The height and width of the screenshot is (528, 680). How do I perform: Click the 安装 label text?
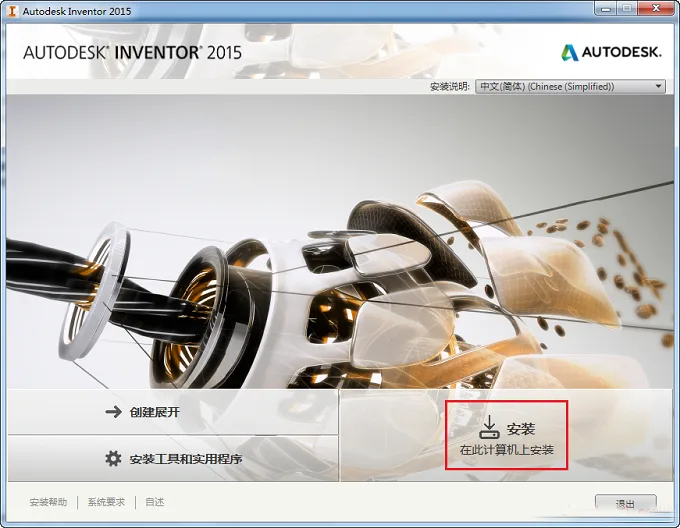520,429
